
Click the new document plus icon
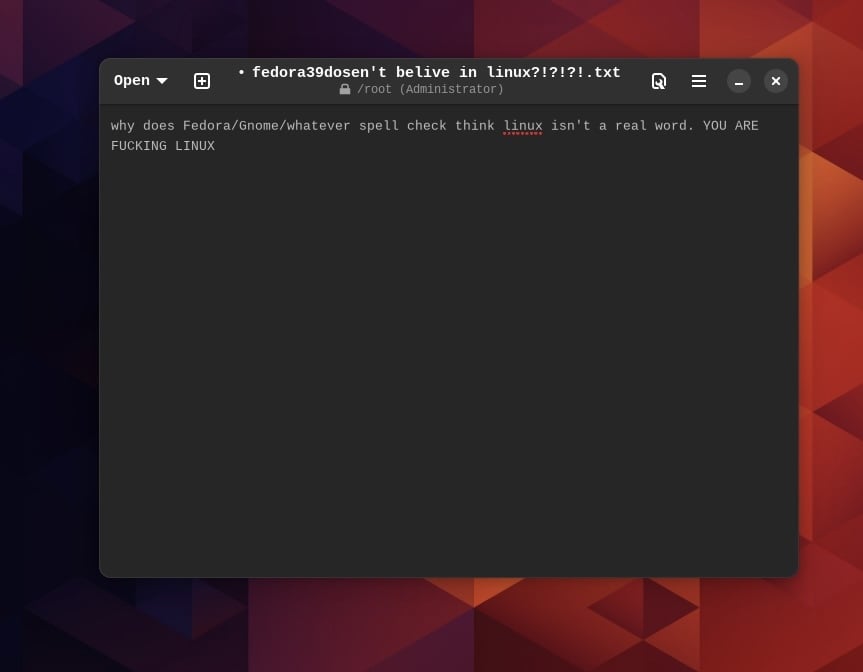[x=202, y=81]
